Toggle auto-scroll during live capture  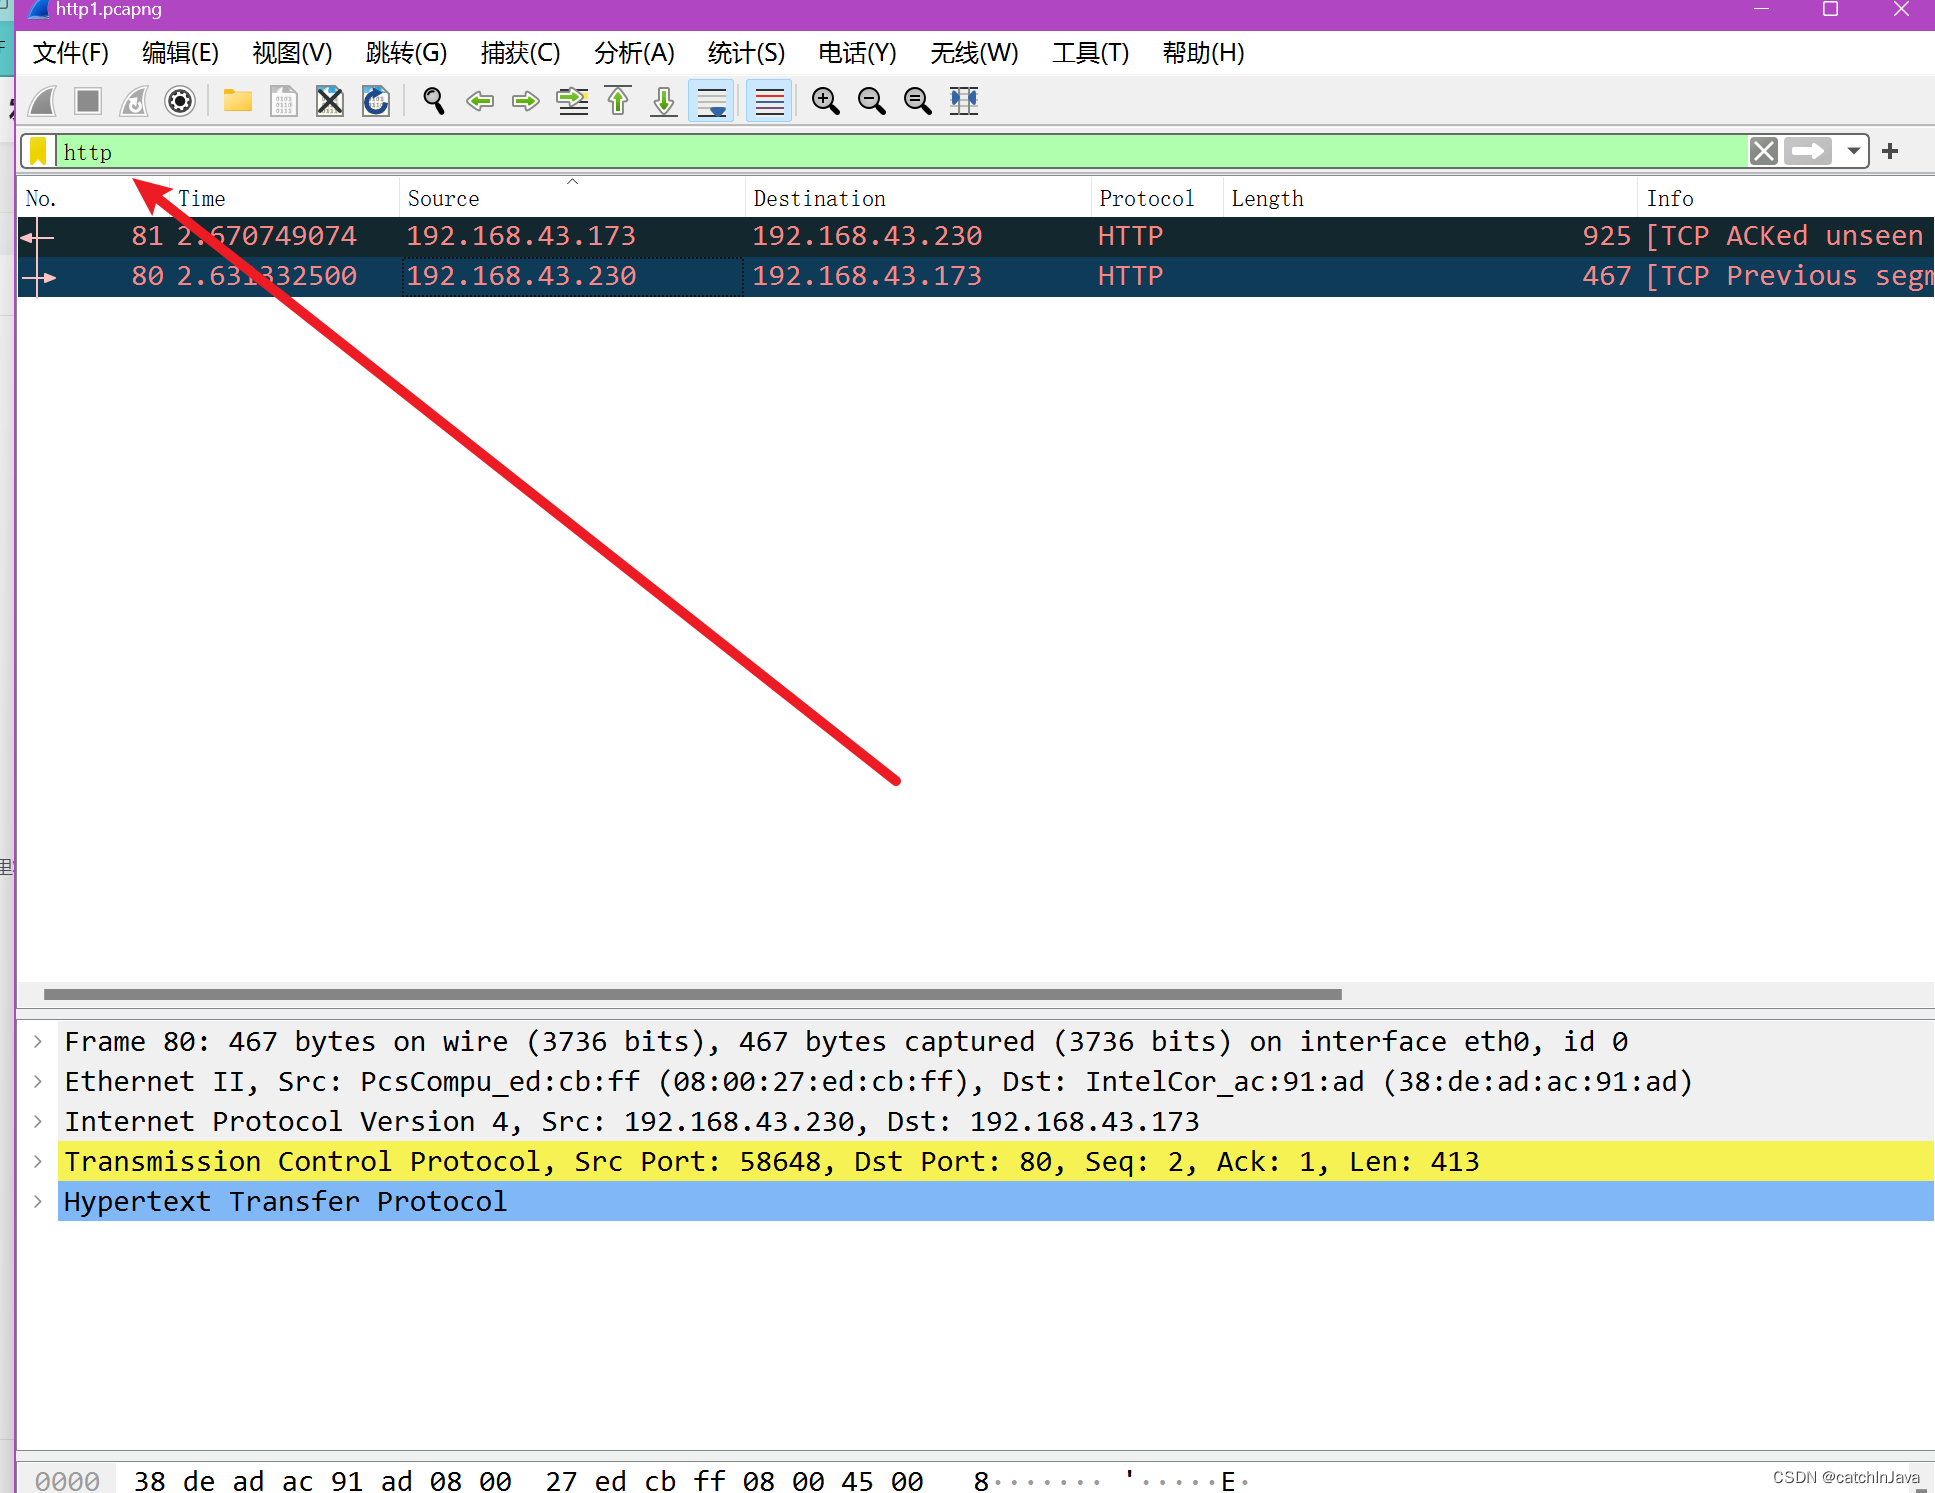pyautogui.click(x=711, y=101)
